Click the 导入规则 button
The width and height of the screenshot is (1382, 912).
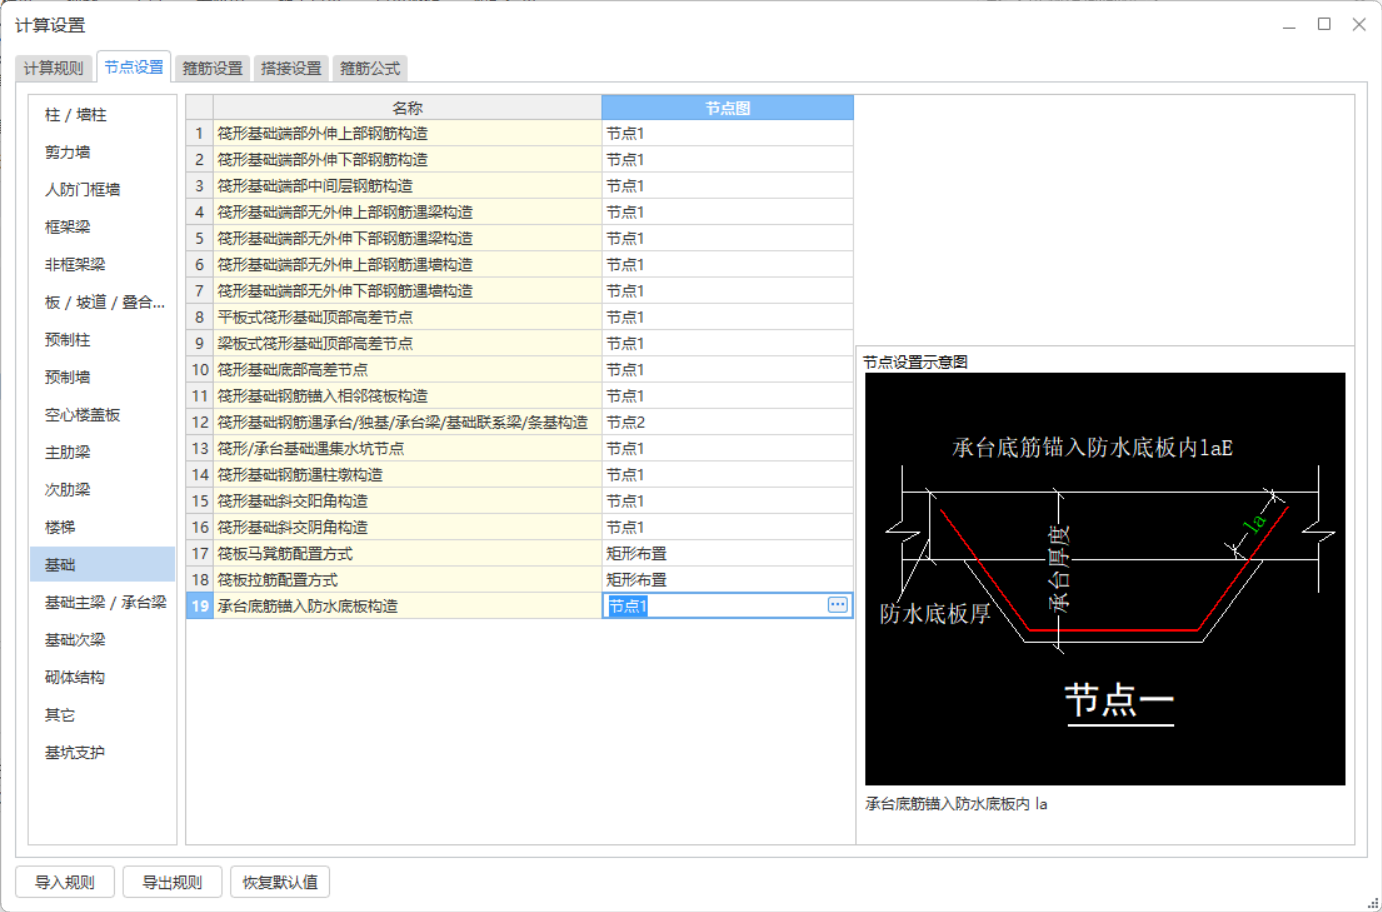(x=65, y=882)
